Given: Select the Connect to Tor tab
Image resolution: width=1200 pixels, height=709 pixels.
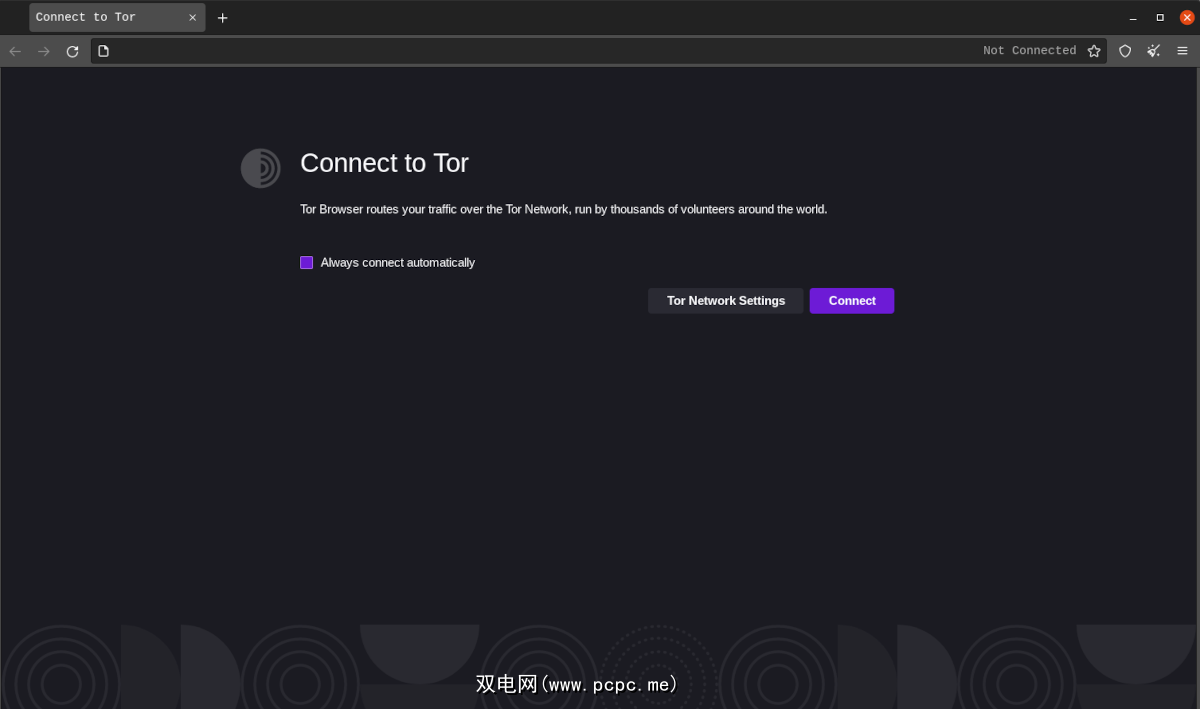Looking at the screenshot, I should [117, 17].
